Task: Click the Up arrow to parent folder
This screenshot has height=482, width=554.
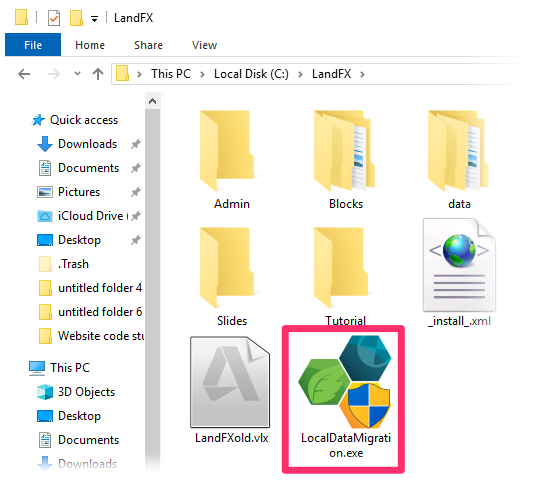Action: 98,74
